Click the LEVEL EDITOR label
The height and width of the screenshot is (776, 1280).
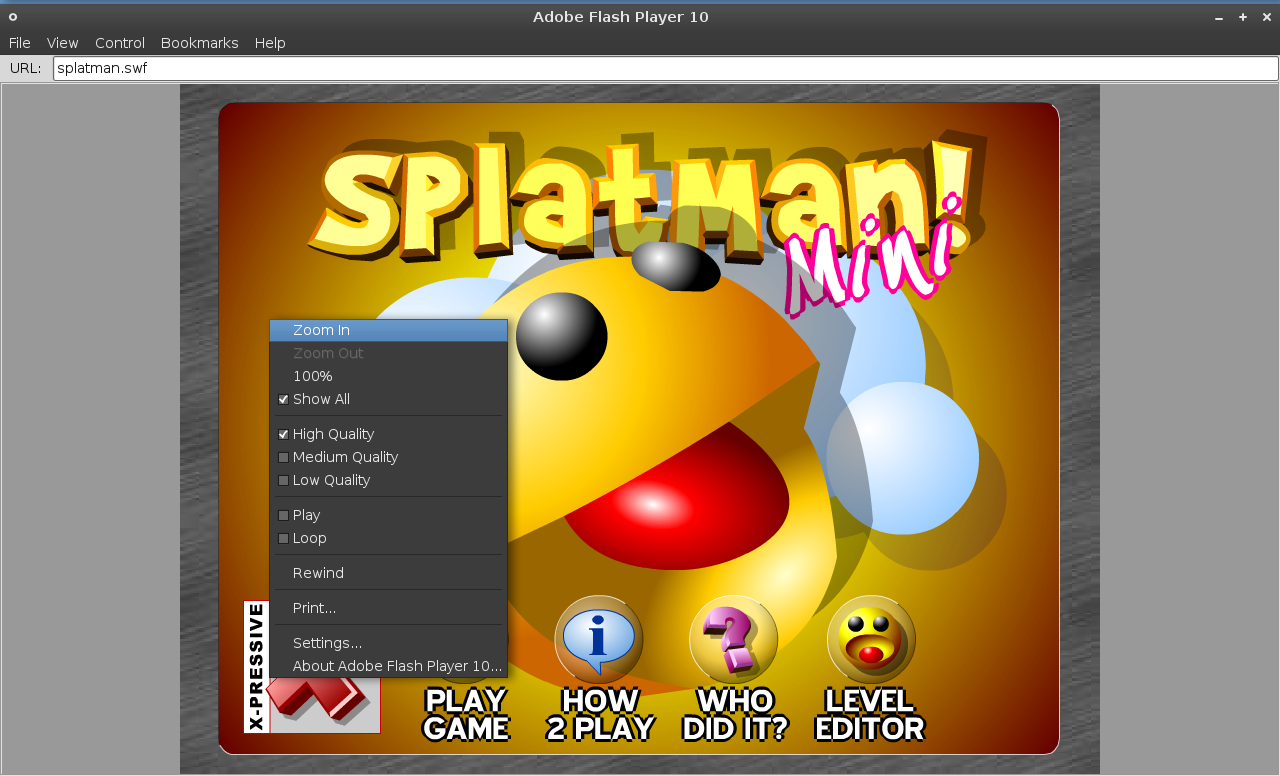pyautogui.click(x=870, y=715)
